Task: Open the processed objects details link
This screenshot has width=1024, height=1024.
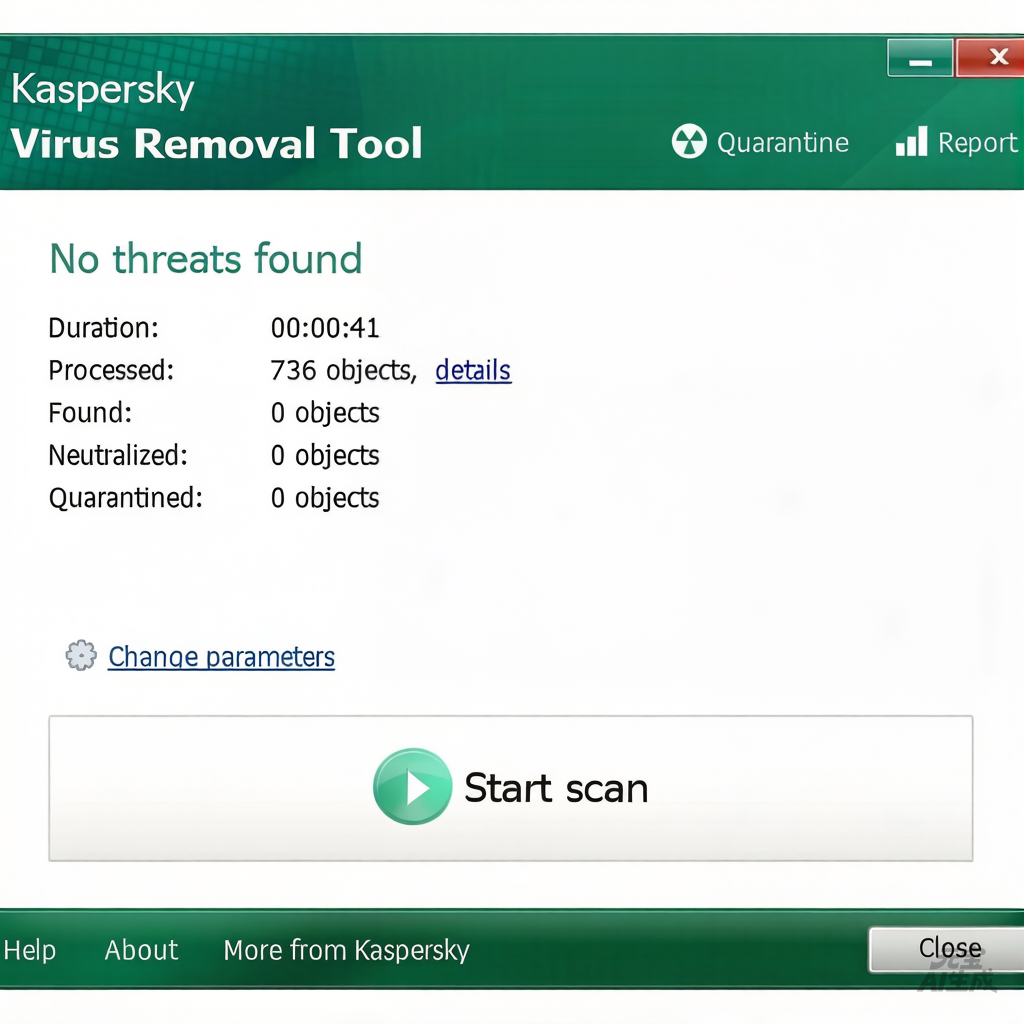Action: [x=473, y=370]
